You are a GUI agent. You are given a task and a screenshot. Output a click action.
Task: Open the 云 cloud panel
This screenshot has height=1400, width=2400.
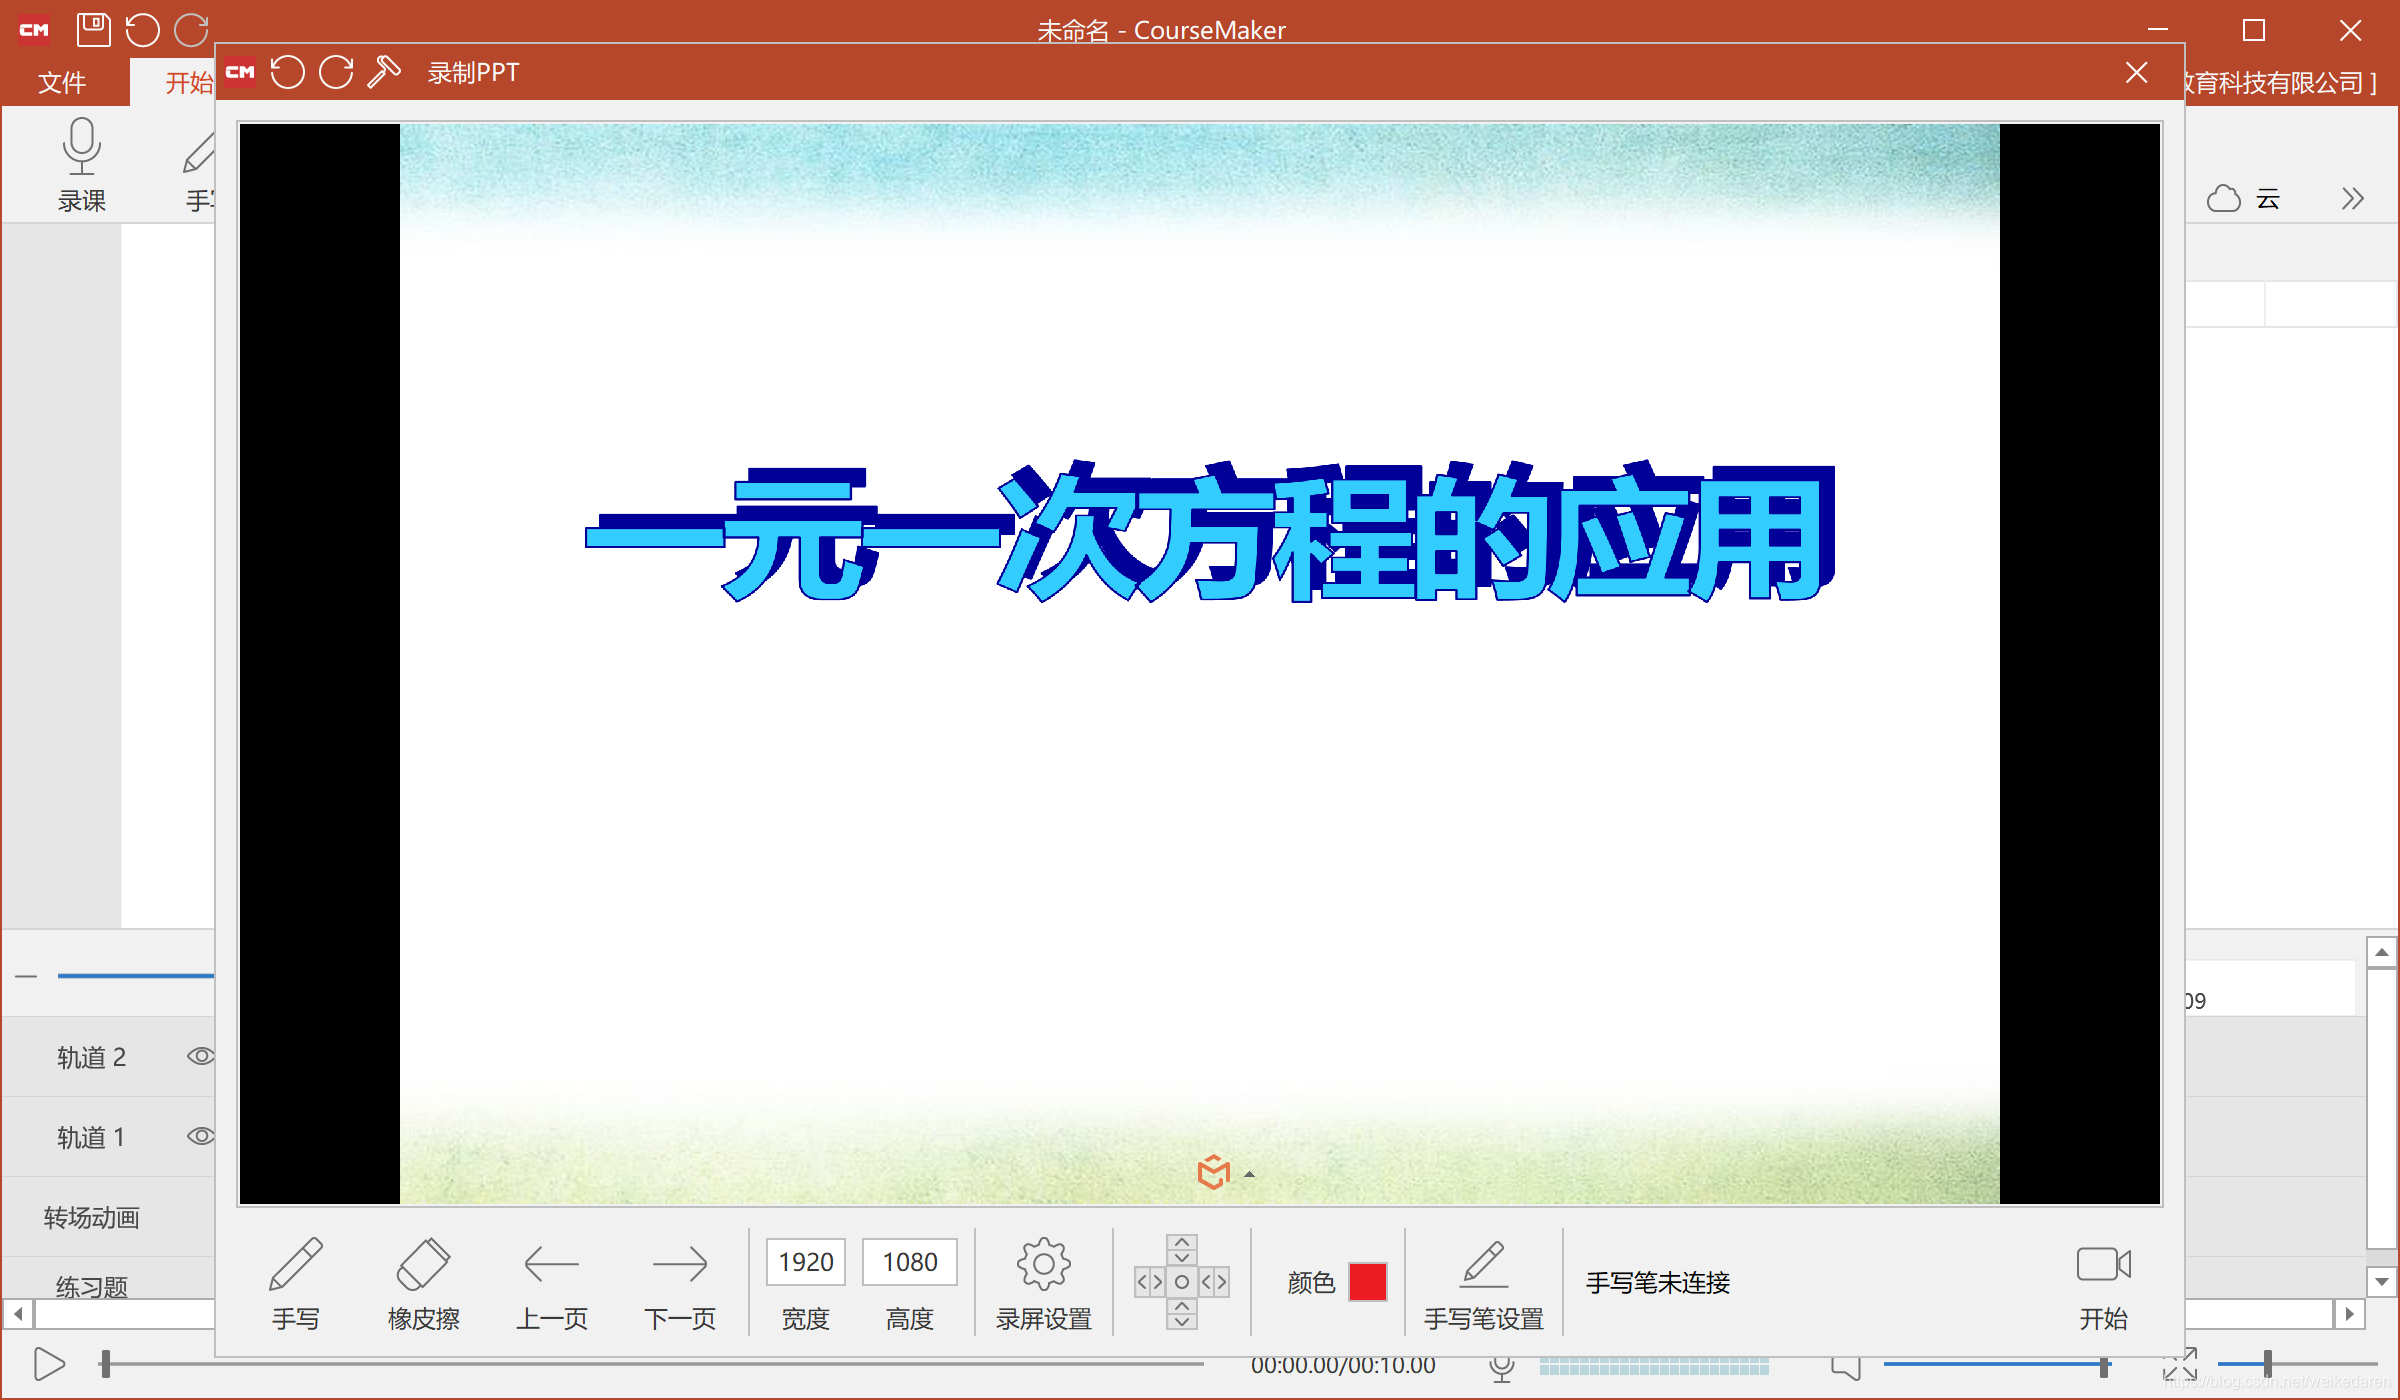pyautogui.click(x=2243, y=198)
